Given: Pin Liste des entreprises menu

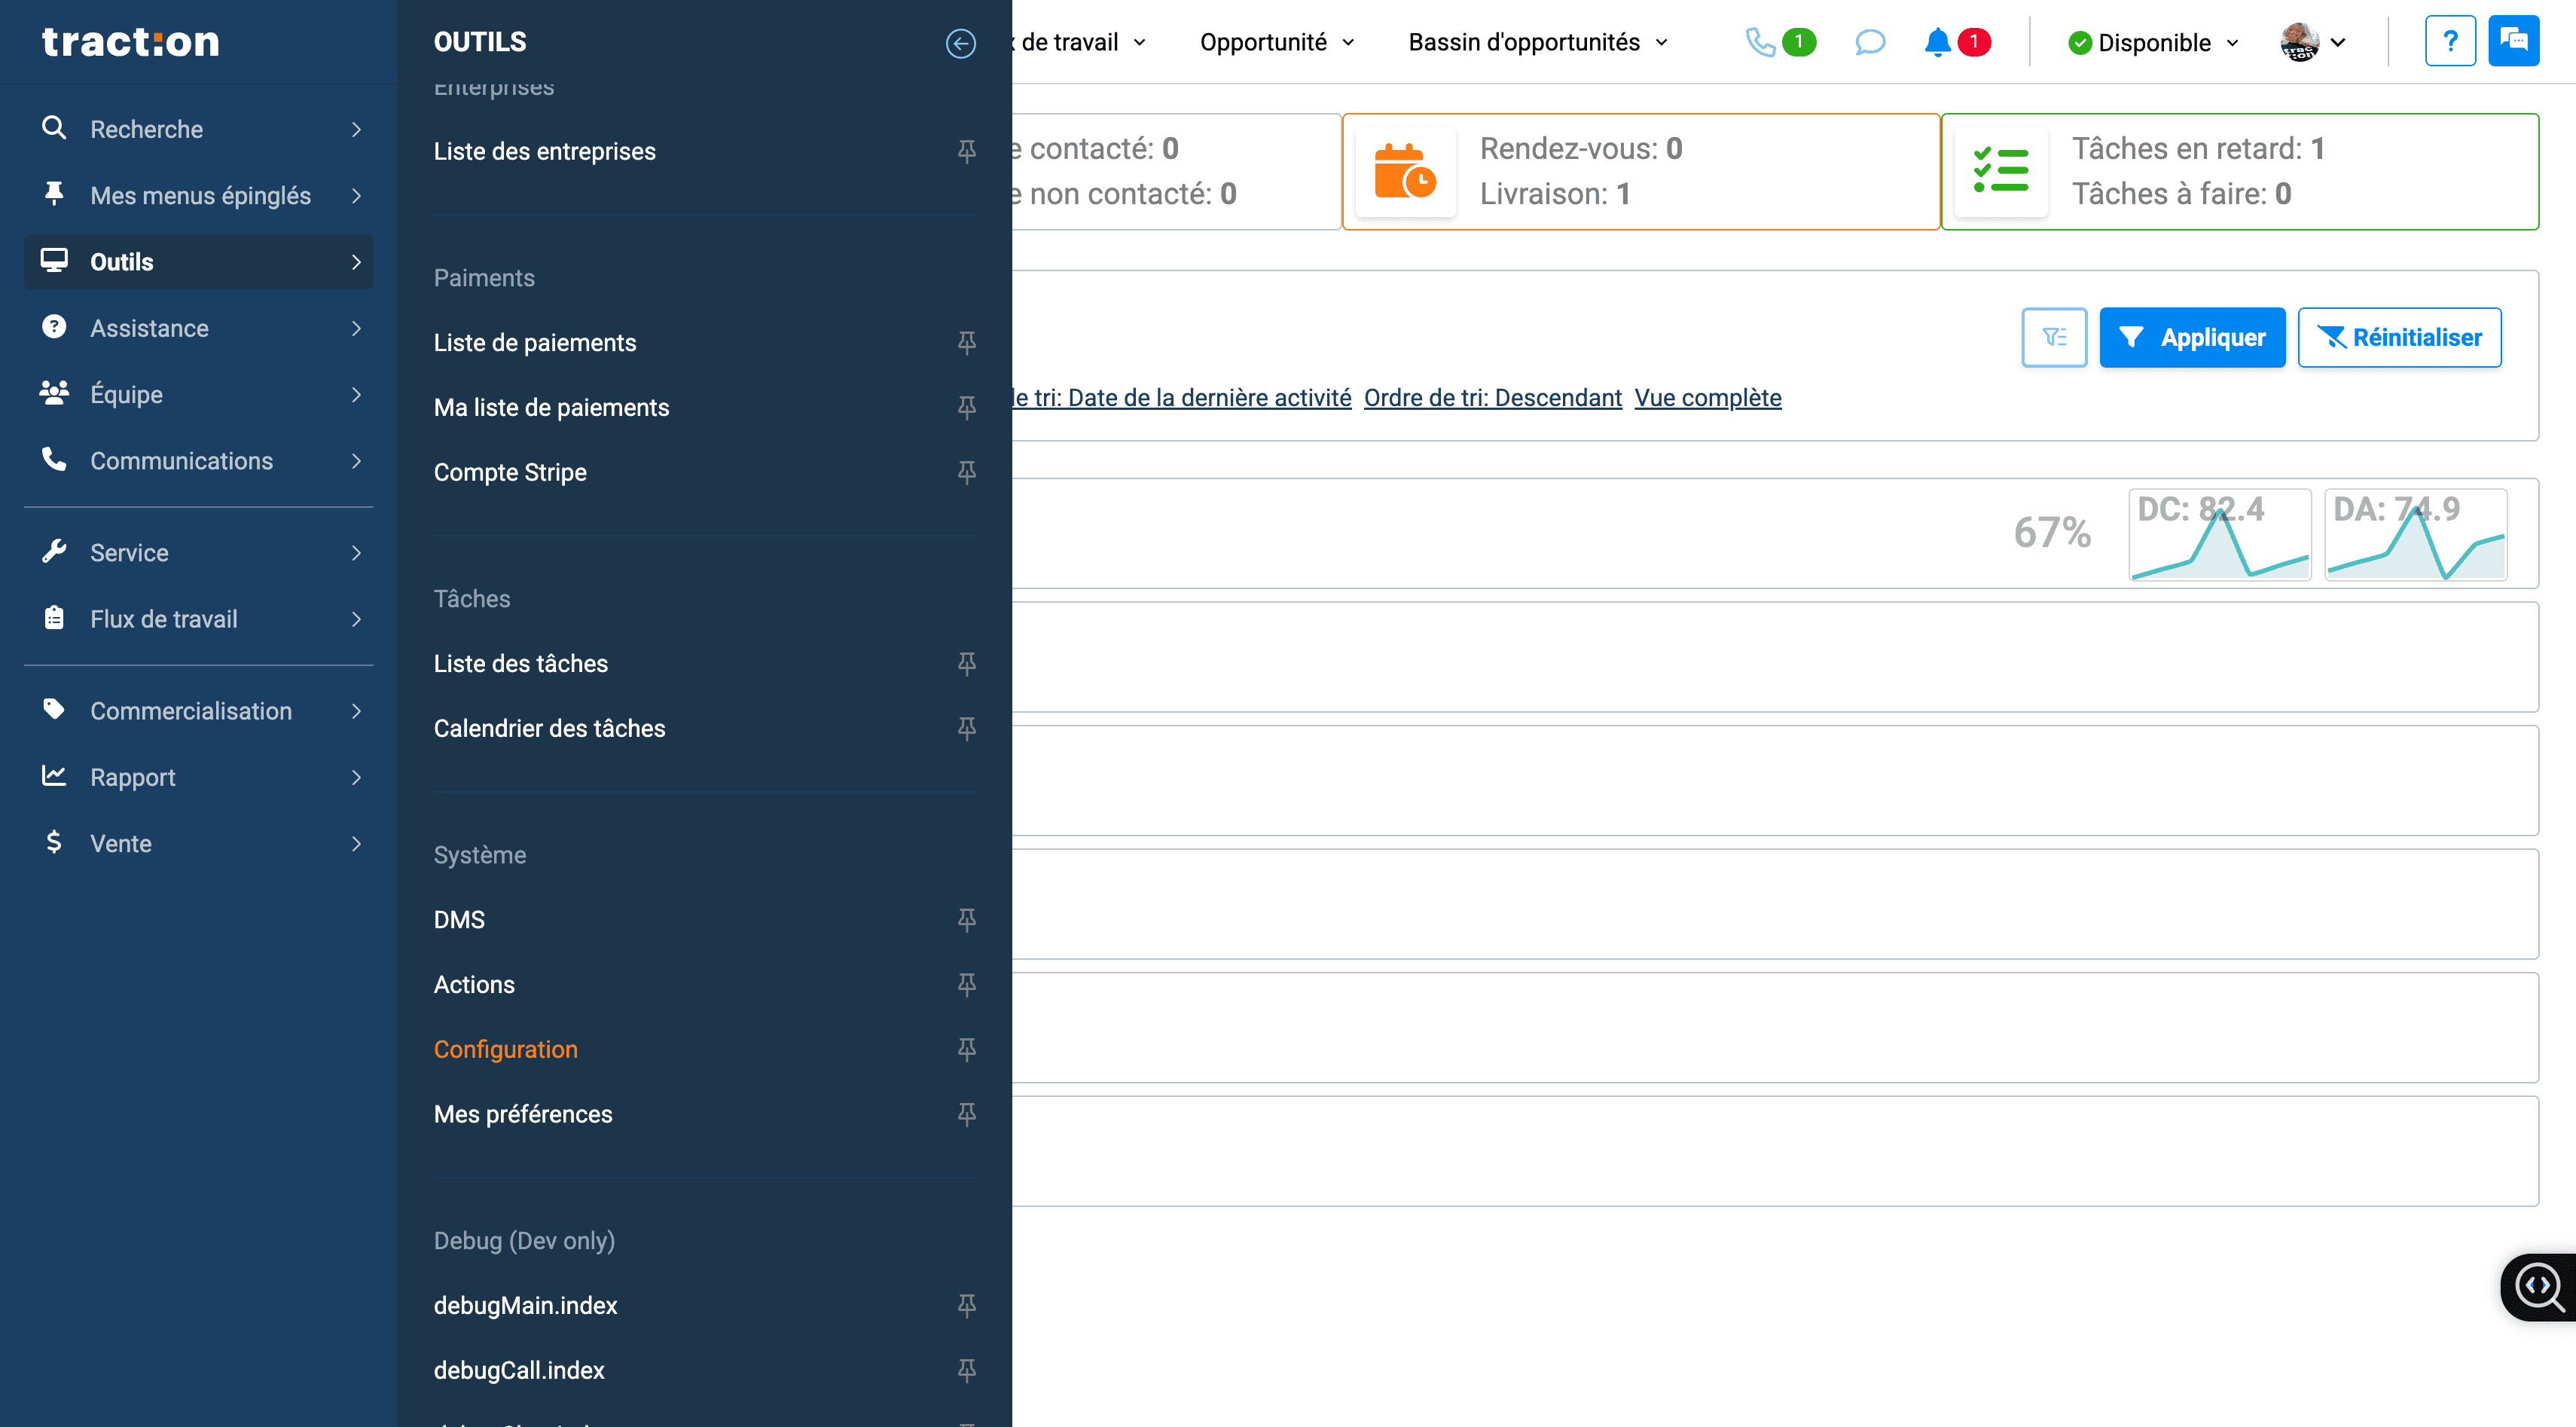Looking at the screenshot, I should 966,151.
